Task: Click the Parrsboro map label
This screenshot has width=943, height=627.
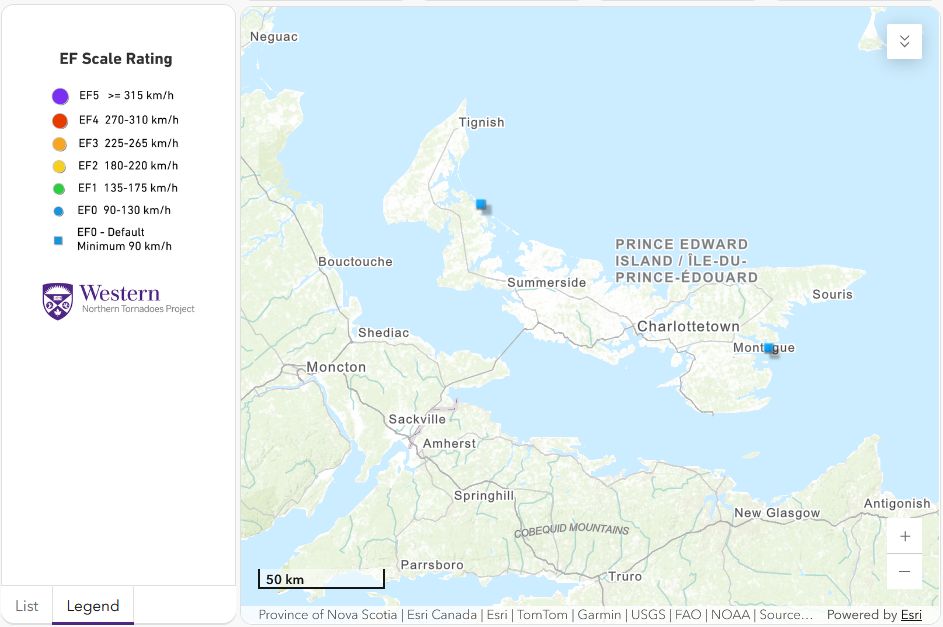Action: (x=432, y=565)
